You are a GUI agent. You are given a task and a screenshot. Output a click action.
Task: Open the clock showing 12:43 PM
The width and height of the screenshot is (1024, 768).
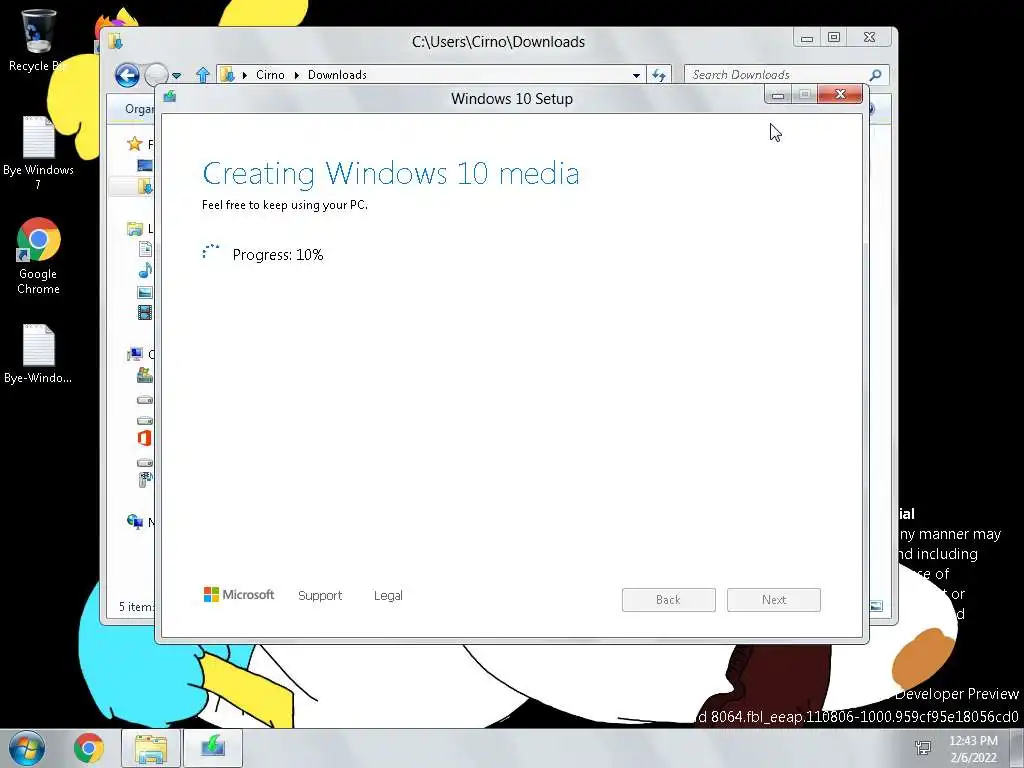tap(973, 748)
